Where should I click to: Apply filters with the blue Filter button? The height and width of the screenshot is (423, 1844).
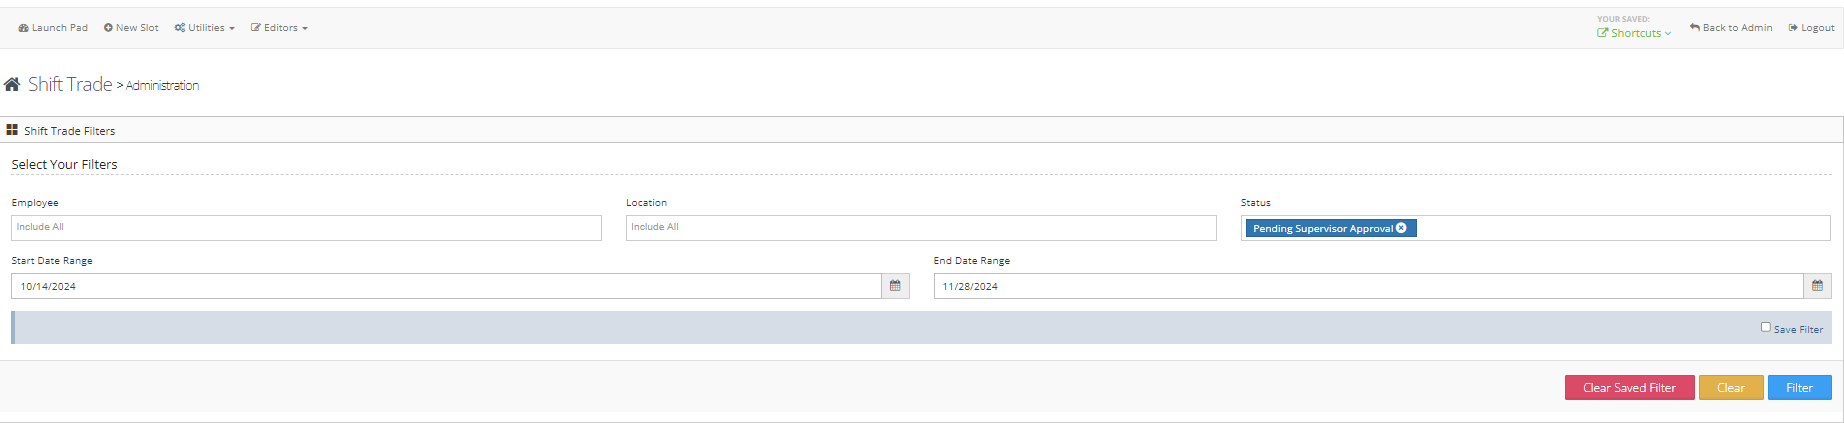click(1799, 388)
